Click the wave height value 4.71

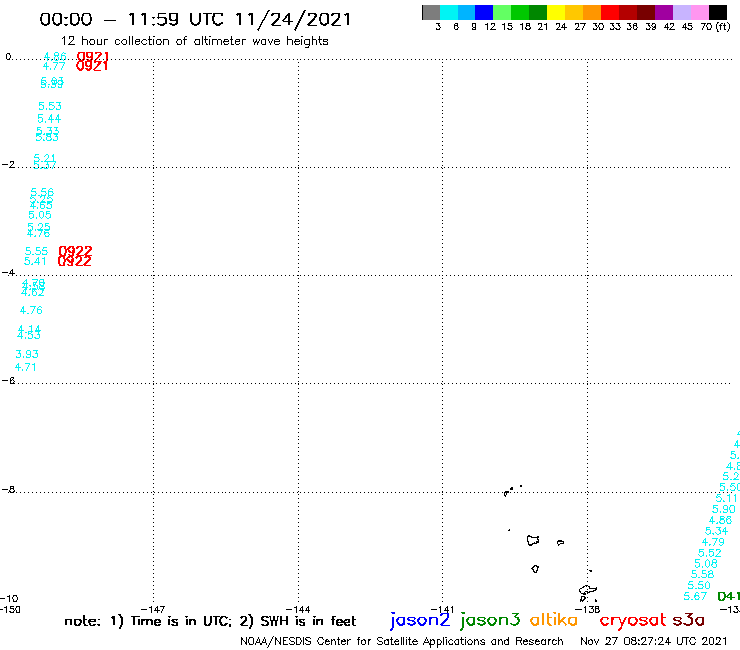coord(25,367)
